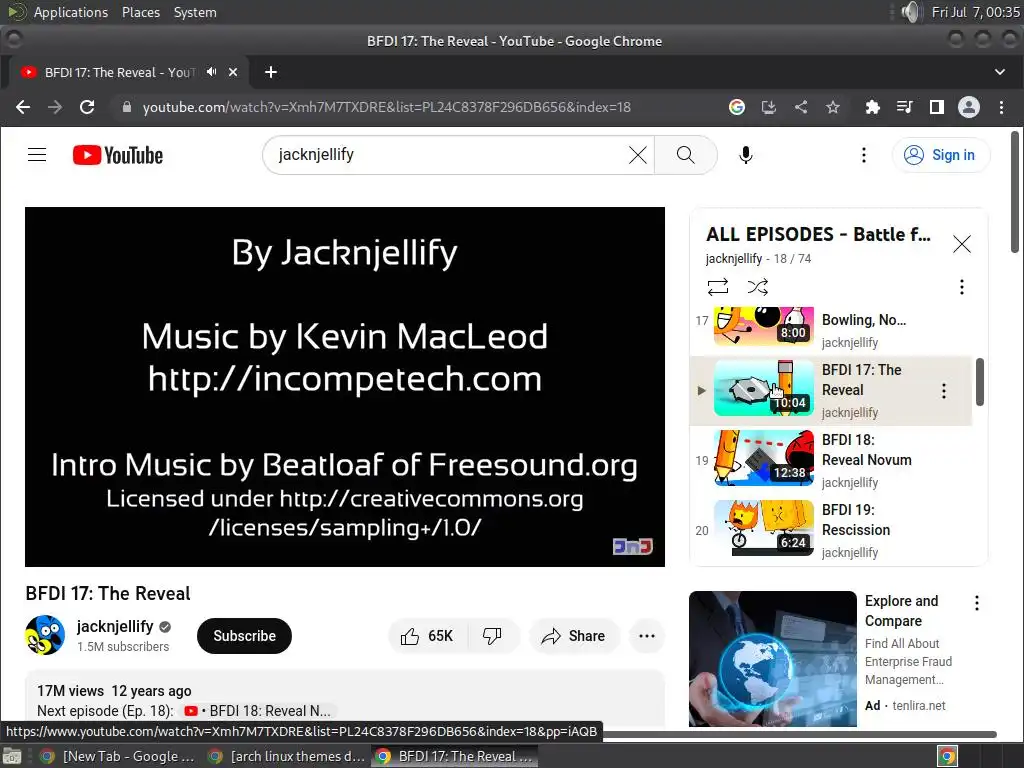
Task: Switch to arch linux themes taskbar window
Action: pos(286,756)
